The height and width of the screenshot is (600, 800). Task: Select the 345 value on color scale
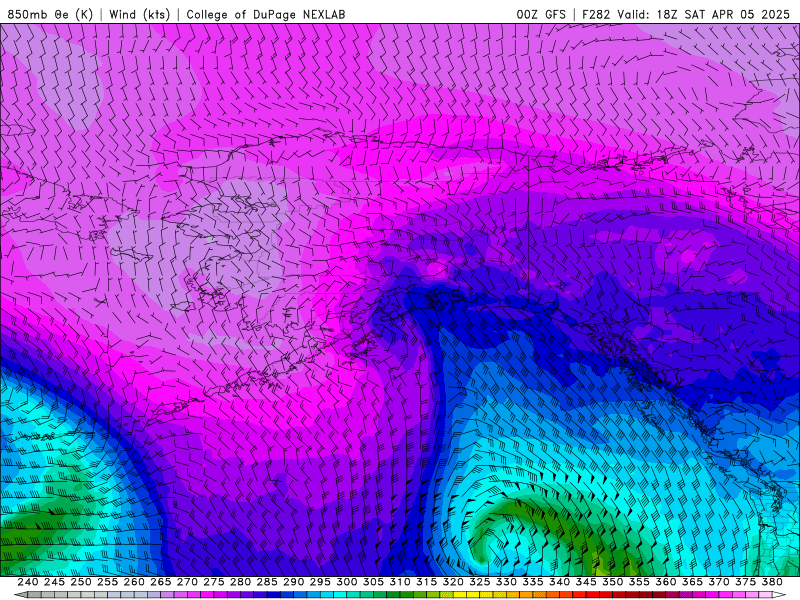click(x=586, y=582)
